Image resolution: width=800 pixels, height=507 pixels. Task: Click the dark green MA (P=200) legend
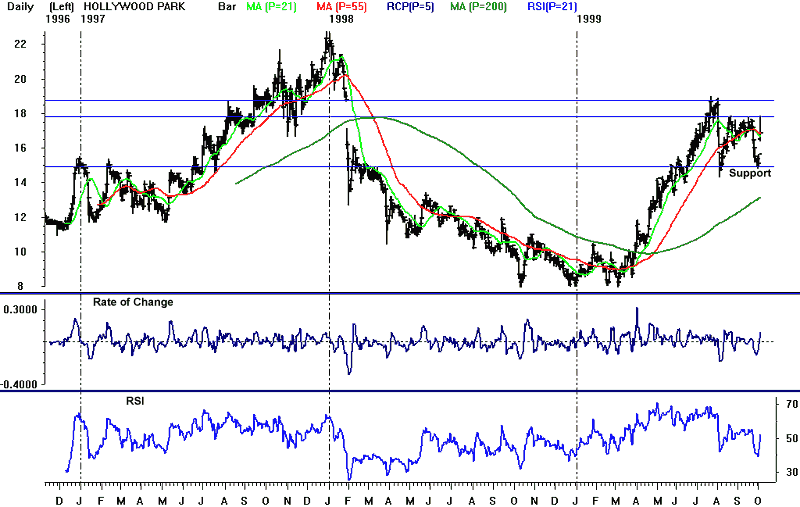(479, 7)
